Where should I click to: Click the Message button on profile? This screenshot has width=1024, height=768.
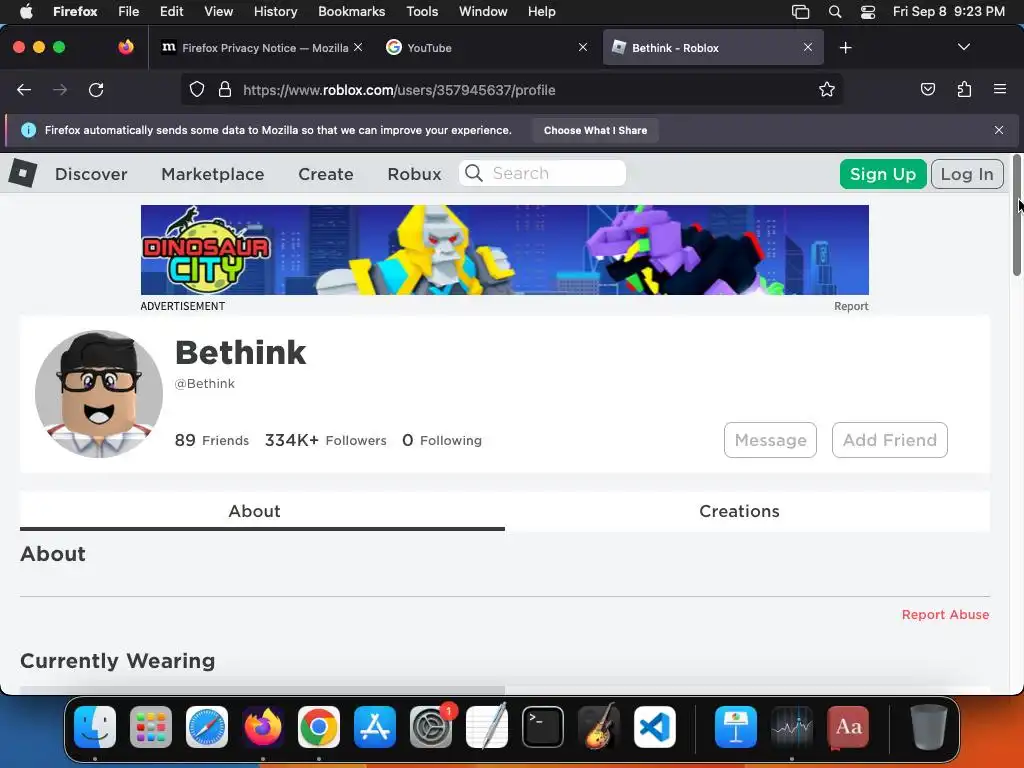pos(770,440)
